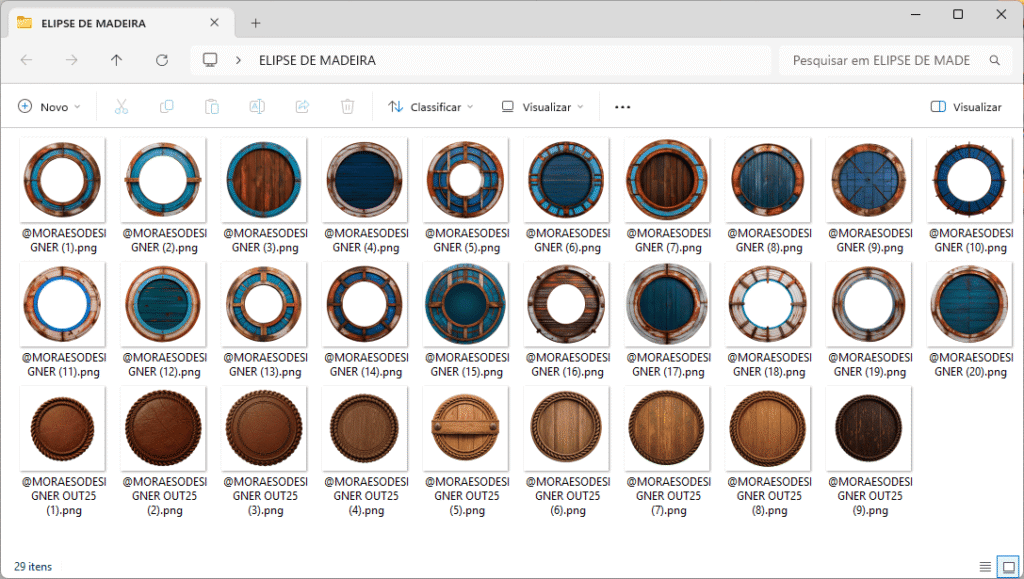Open the Novo dropdown menu

click(x=49, y=106)
